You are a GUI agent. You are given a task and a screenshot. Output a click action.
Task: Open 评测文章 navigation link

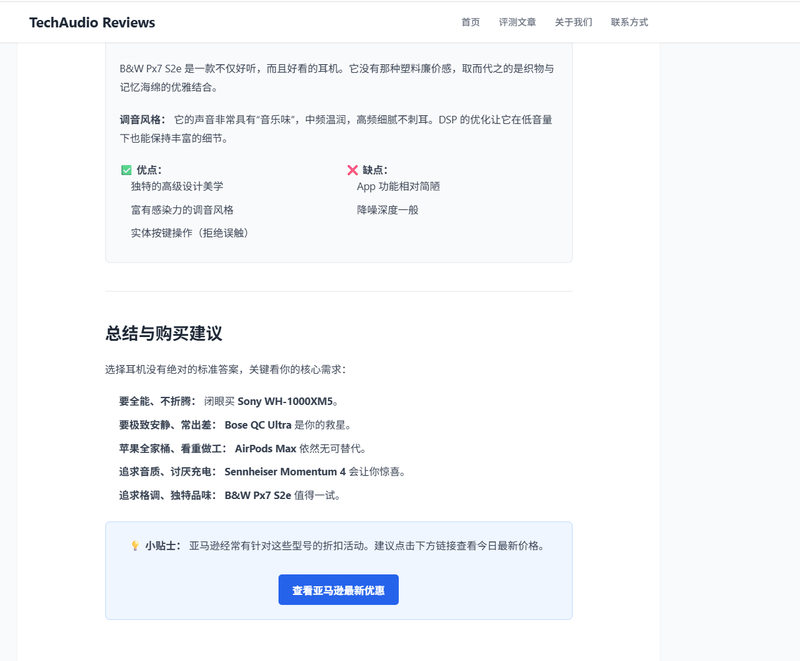tap(517, 22)
